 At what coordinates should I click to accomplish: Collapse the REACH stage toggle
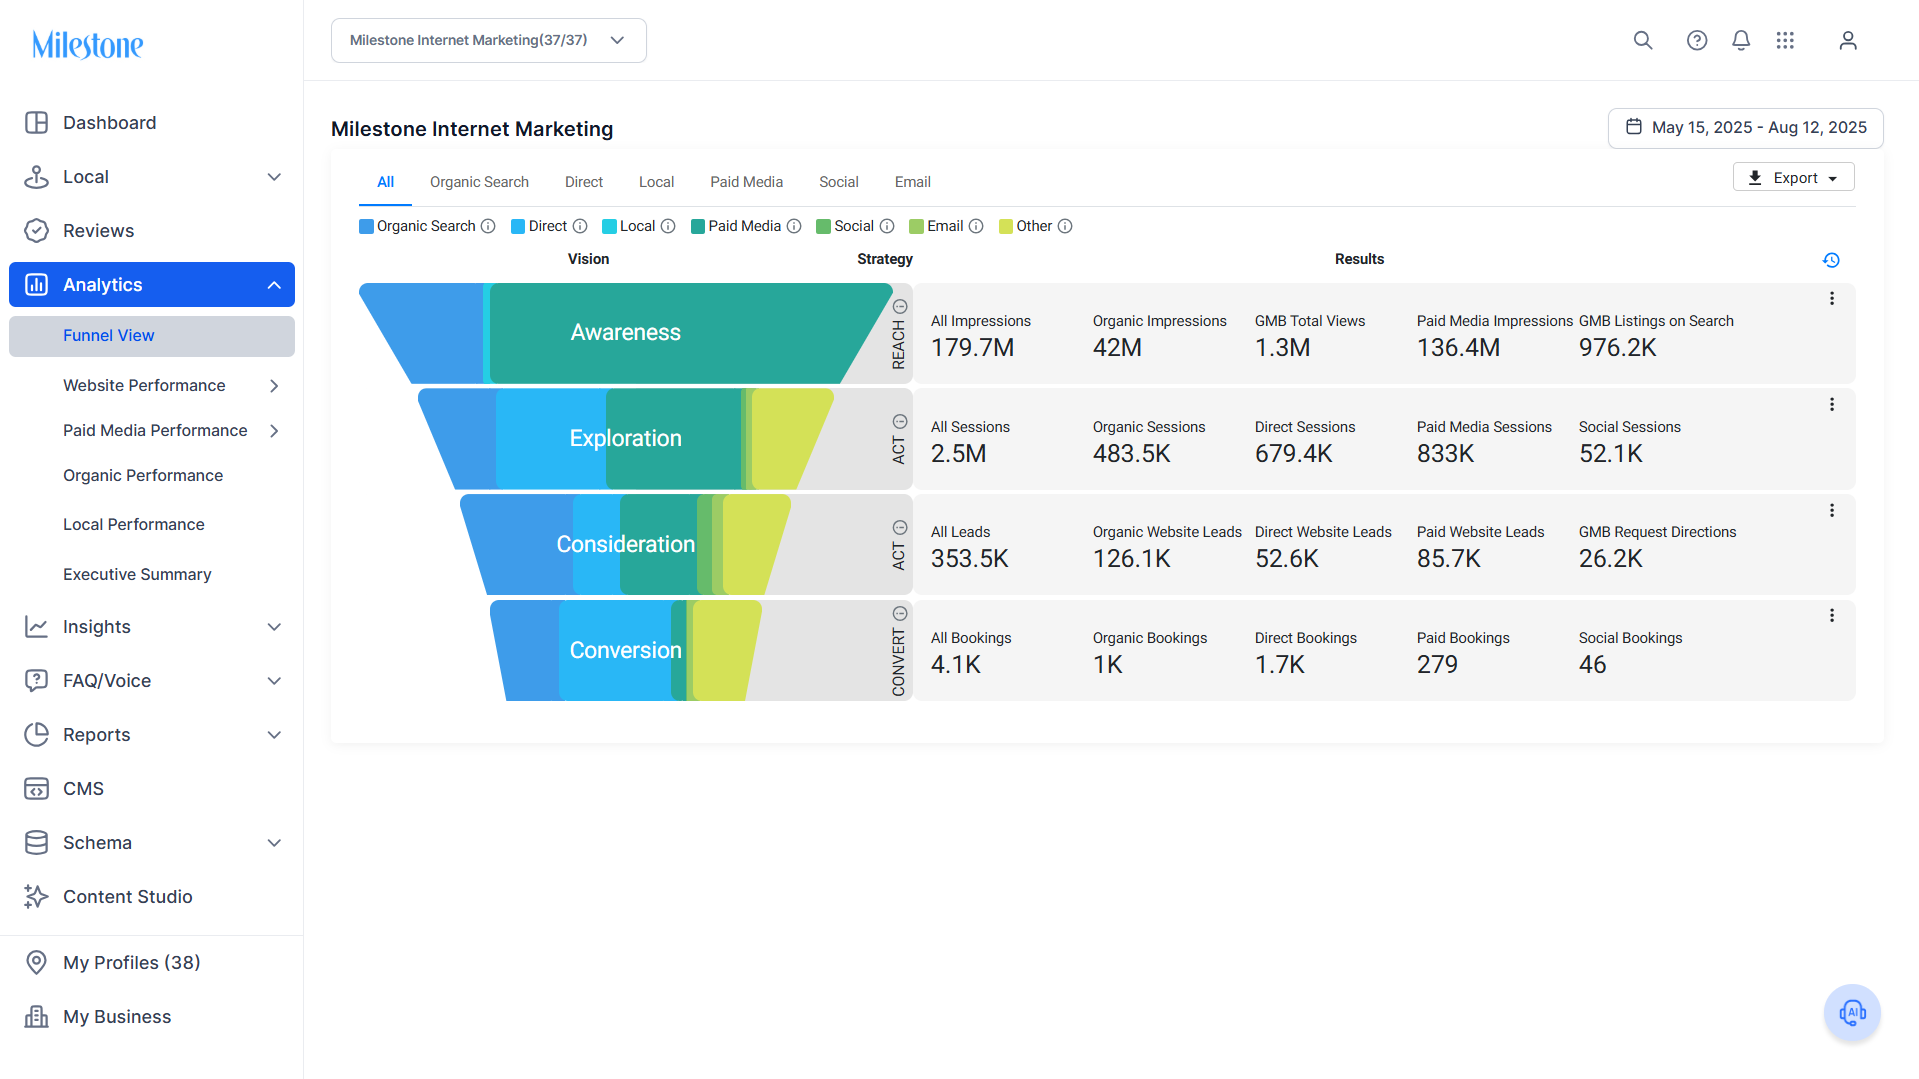(900, 307)
